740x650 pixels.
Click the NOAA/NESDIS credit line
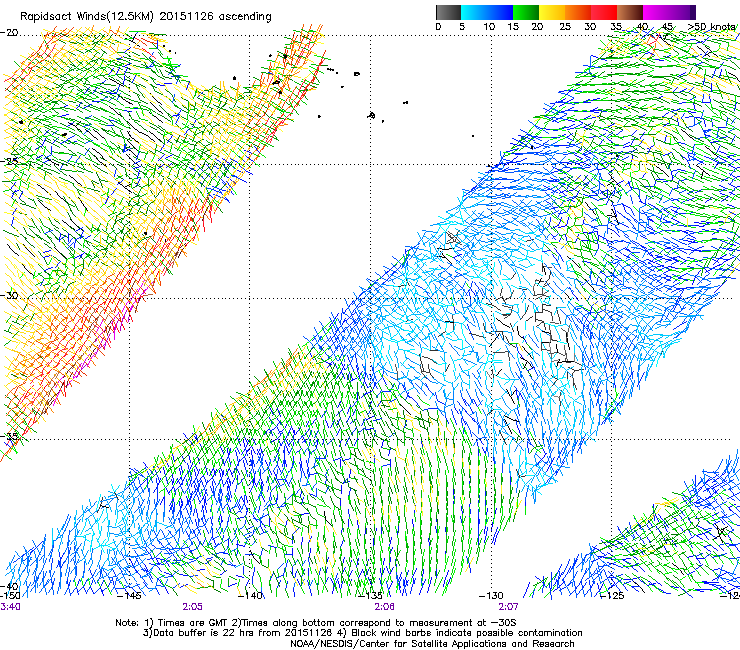pyautogui.click(x=432, y=643)
